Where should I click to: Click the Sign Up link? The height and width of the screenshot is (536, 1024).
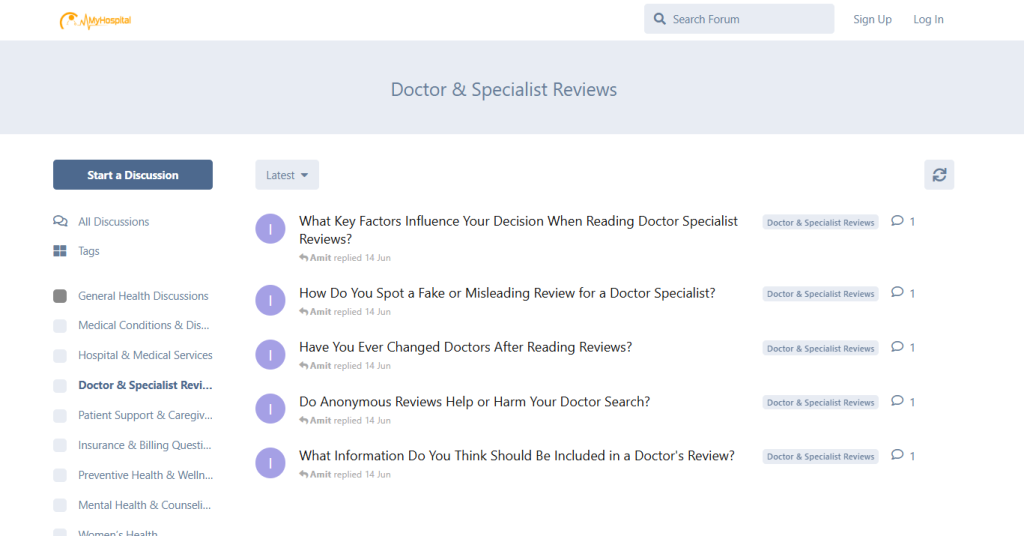click(x=872, y=19)
